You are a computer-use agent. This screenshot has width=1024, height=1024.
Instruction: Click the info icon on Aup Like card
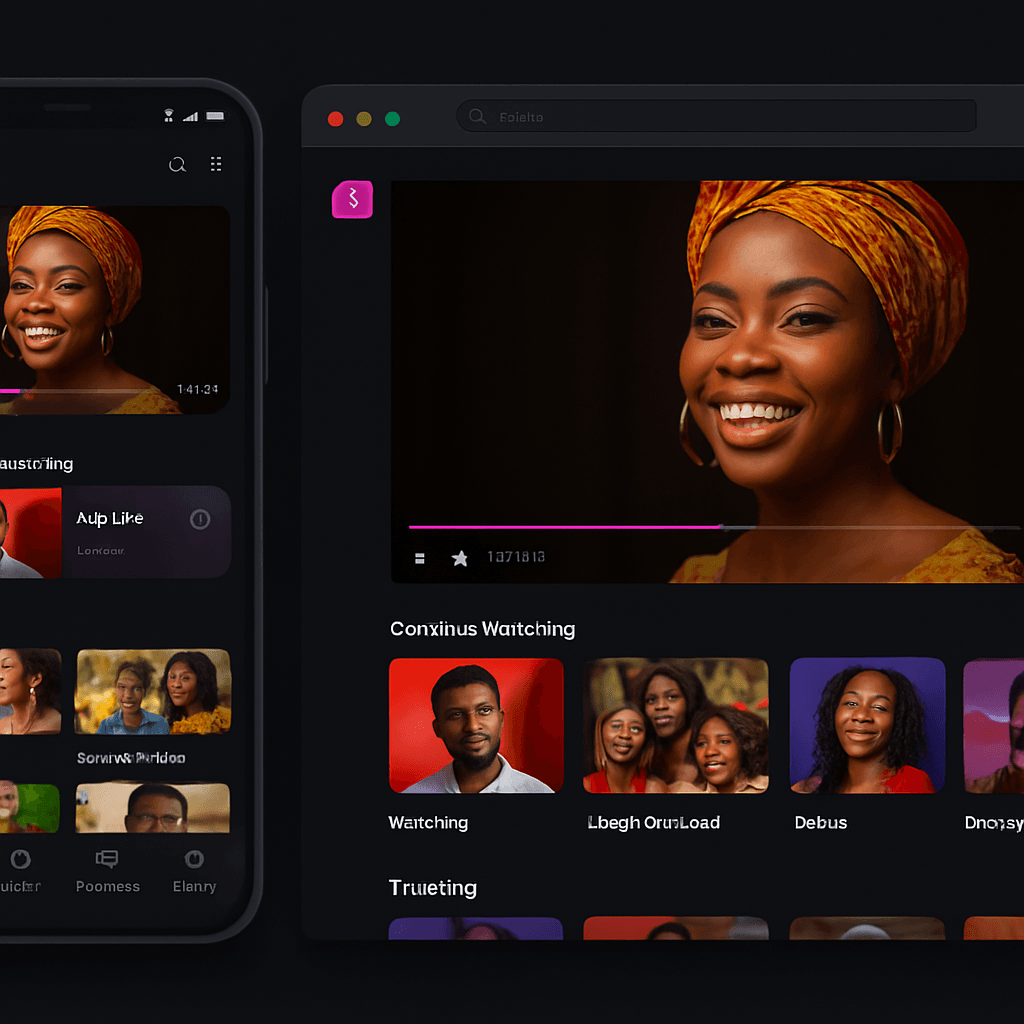200,519
